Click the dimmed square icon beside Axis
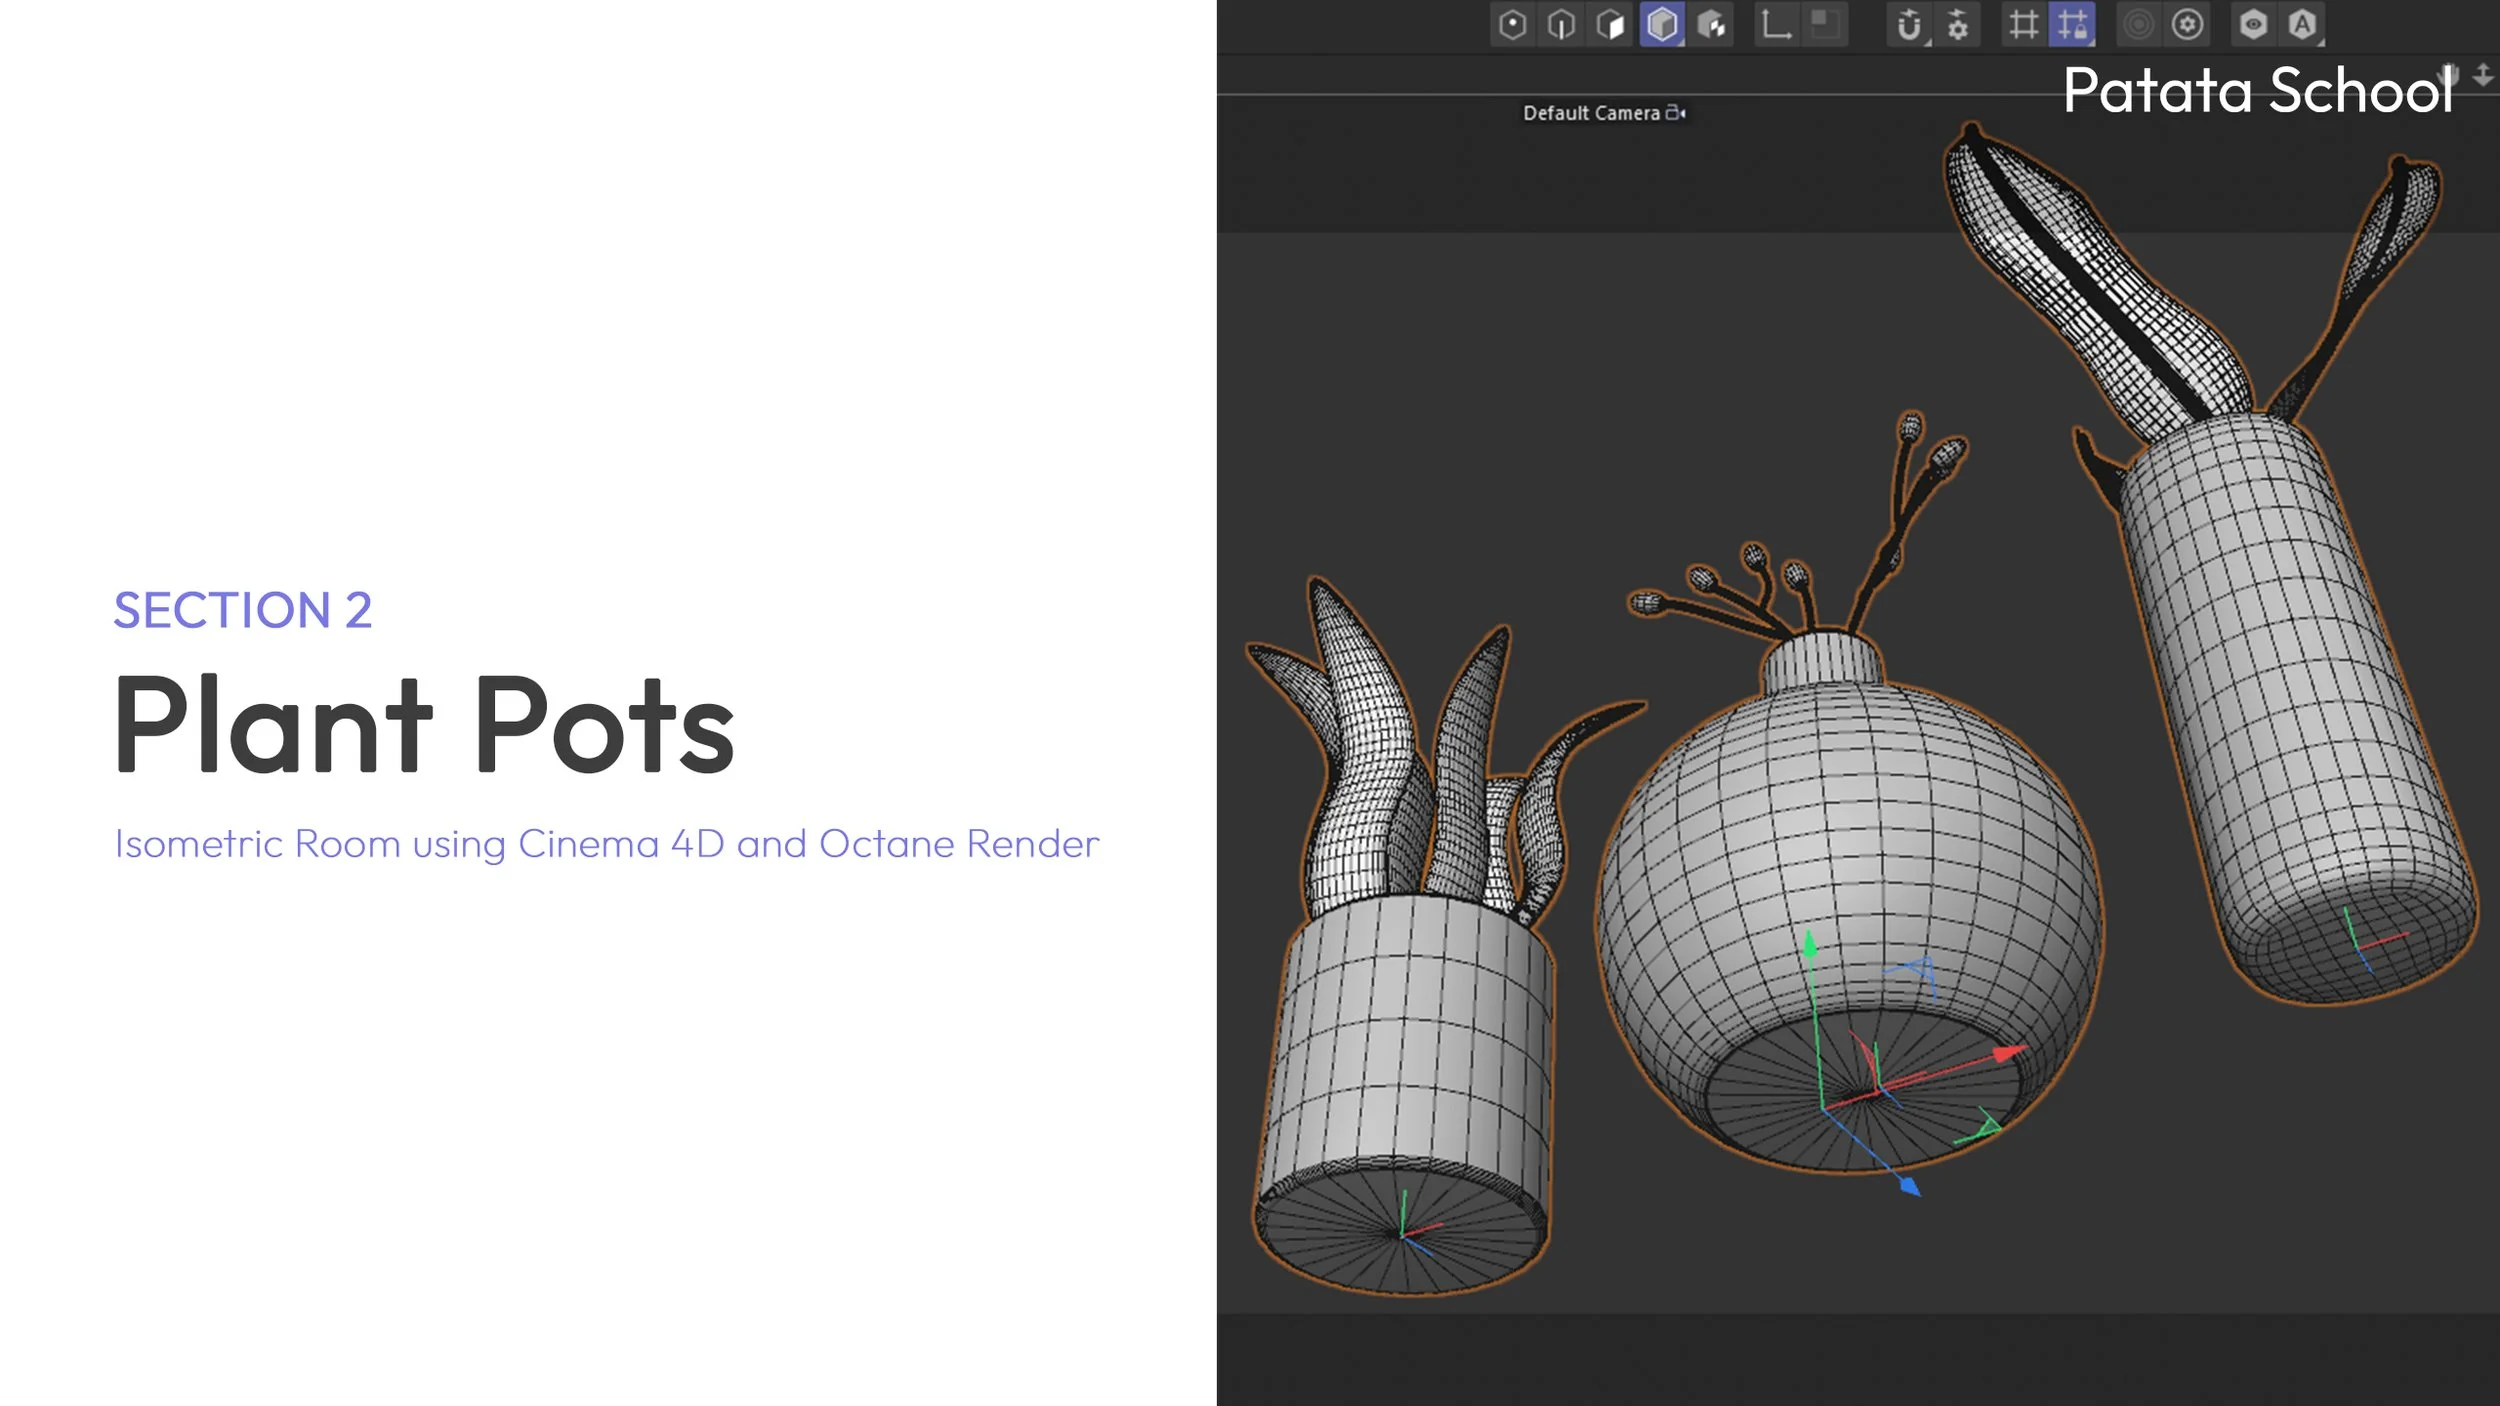 coord(1824,25)
